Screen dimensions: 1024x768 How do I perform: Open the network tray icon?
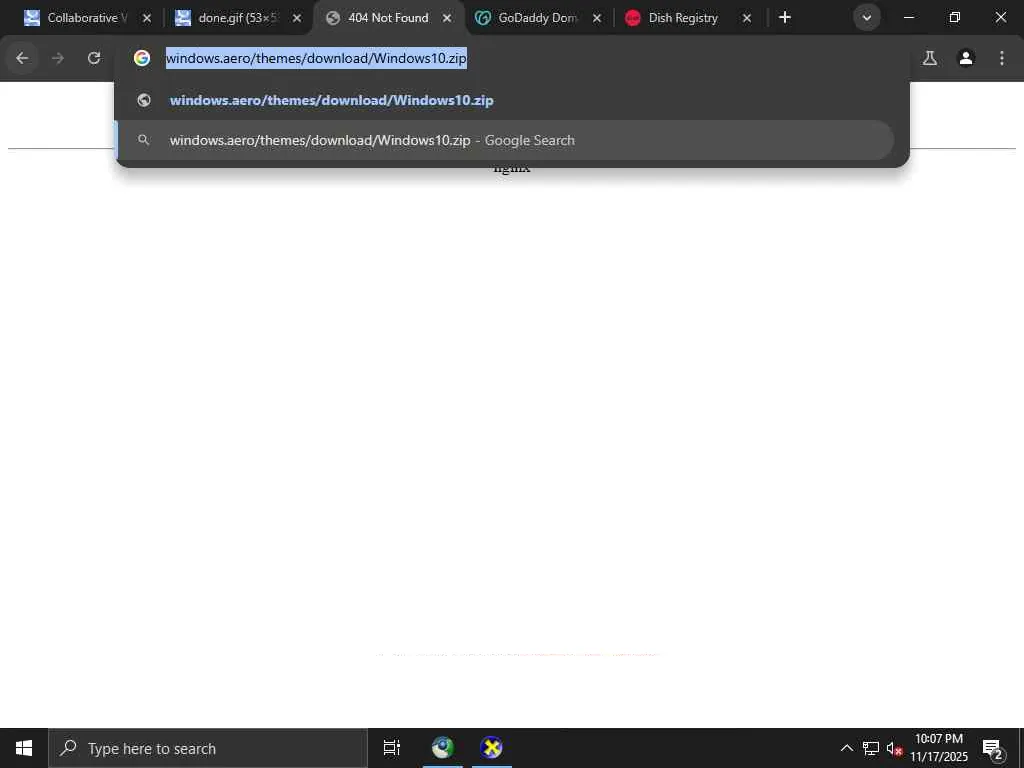click(871, 748)
